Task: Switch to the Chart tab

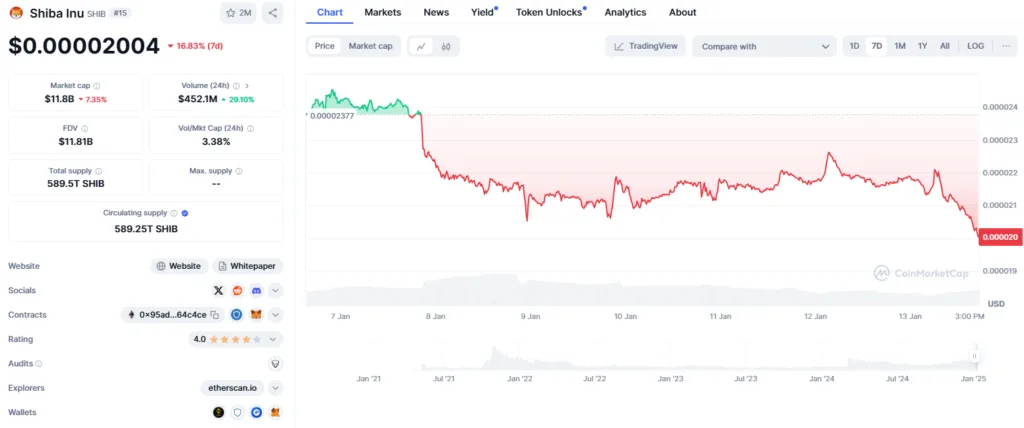Action: (330, 12)
